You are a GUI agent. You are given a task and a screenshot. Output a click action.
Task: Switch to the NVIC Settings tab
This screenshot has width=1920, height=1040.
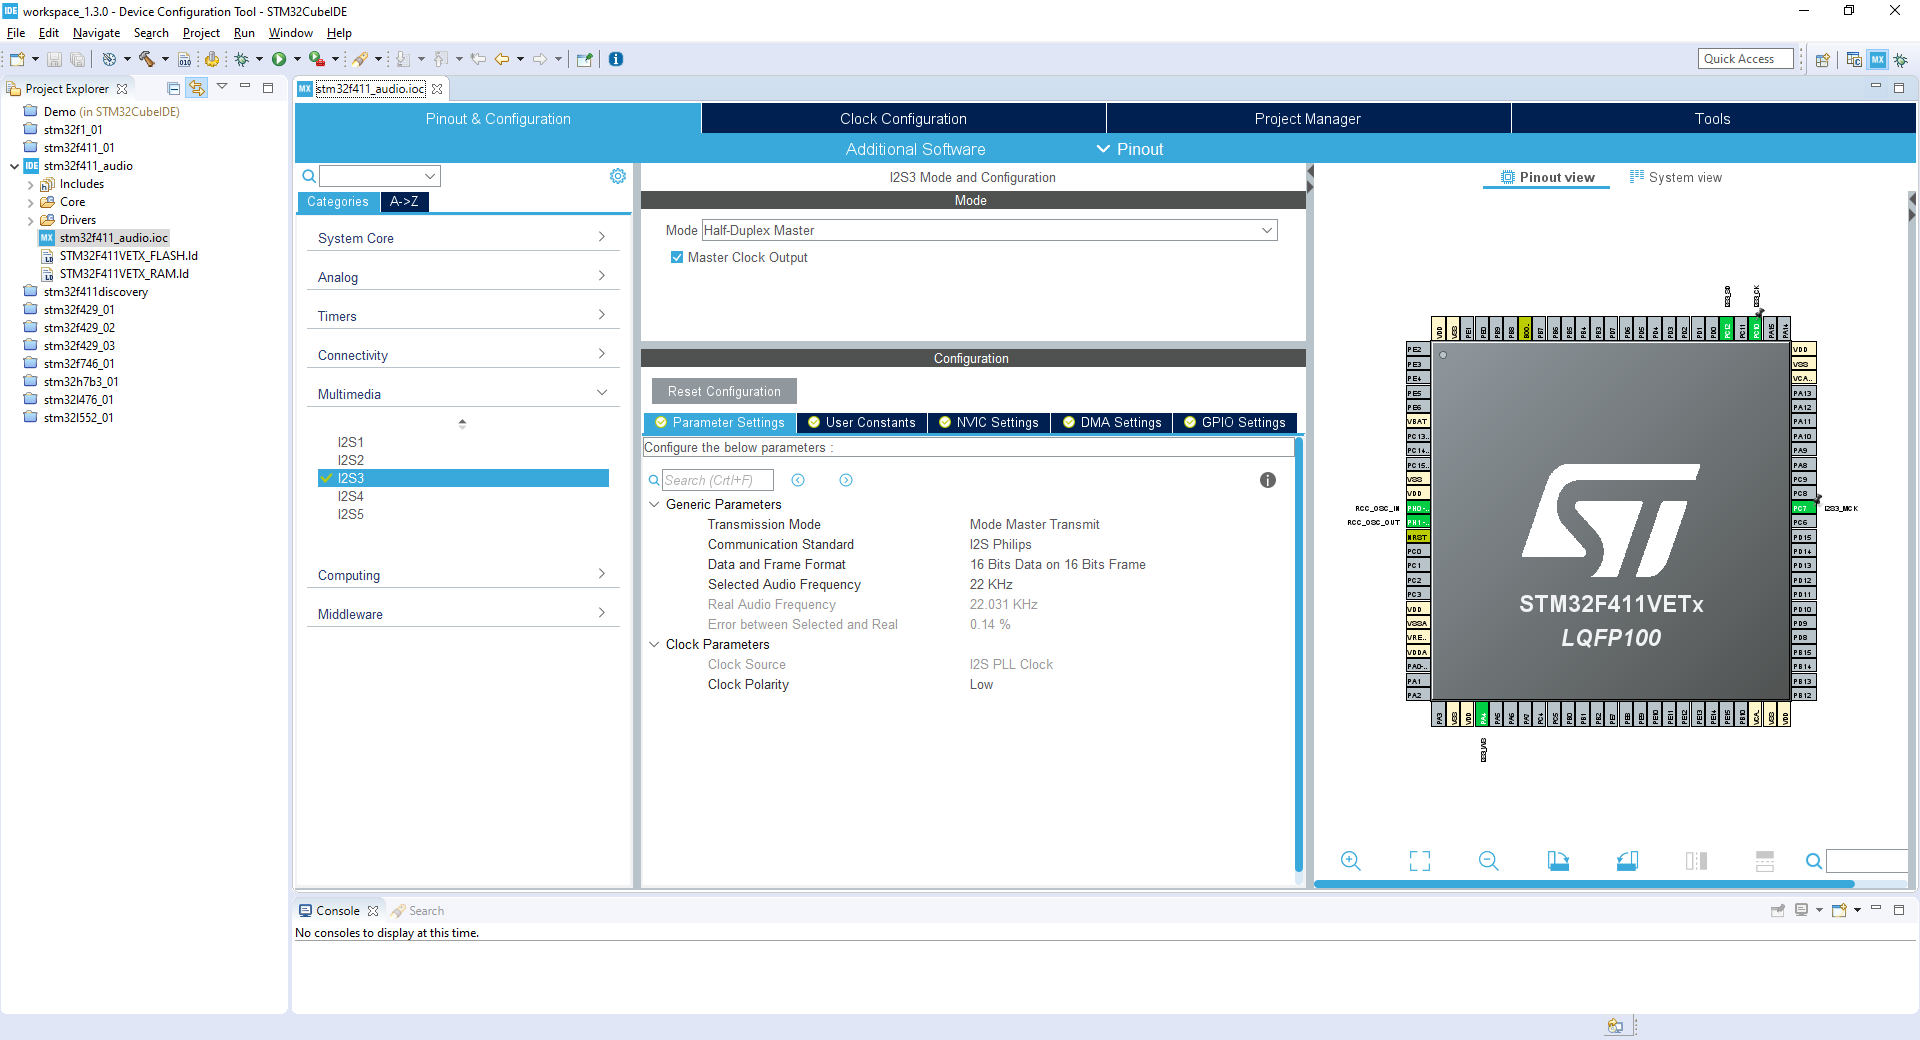[989, 423]
